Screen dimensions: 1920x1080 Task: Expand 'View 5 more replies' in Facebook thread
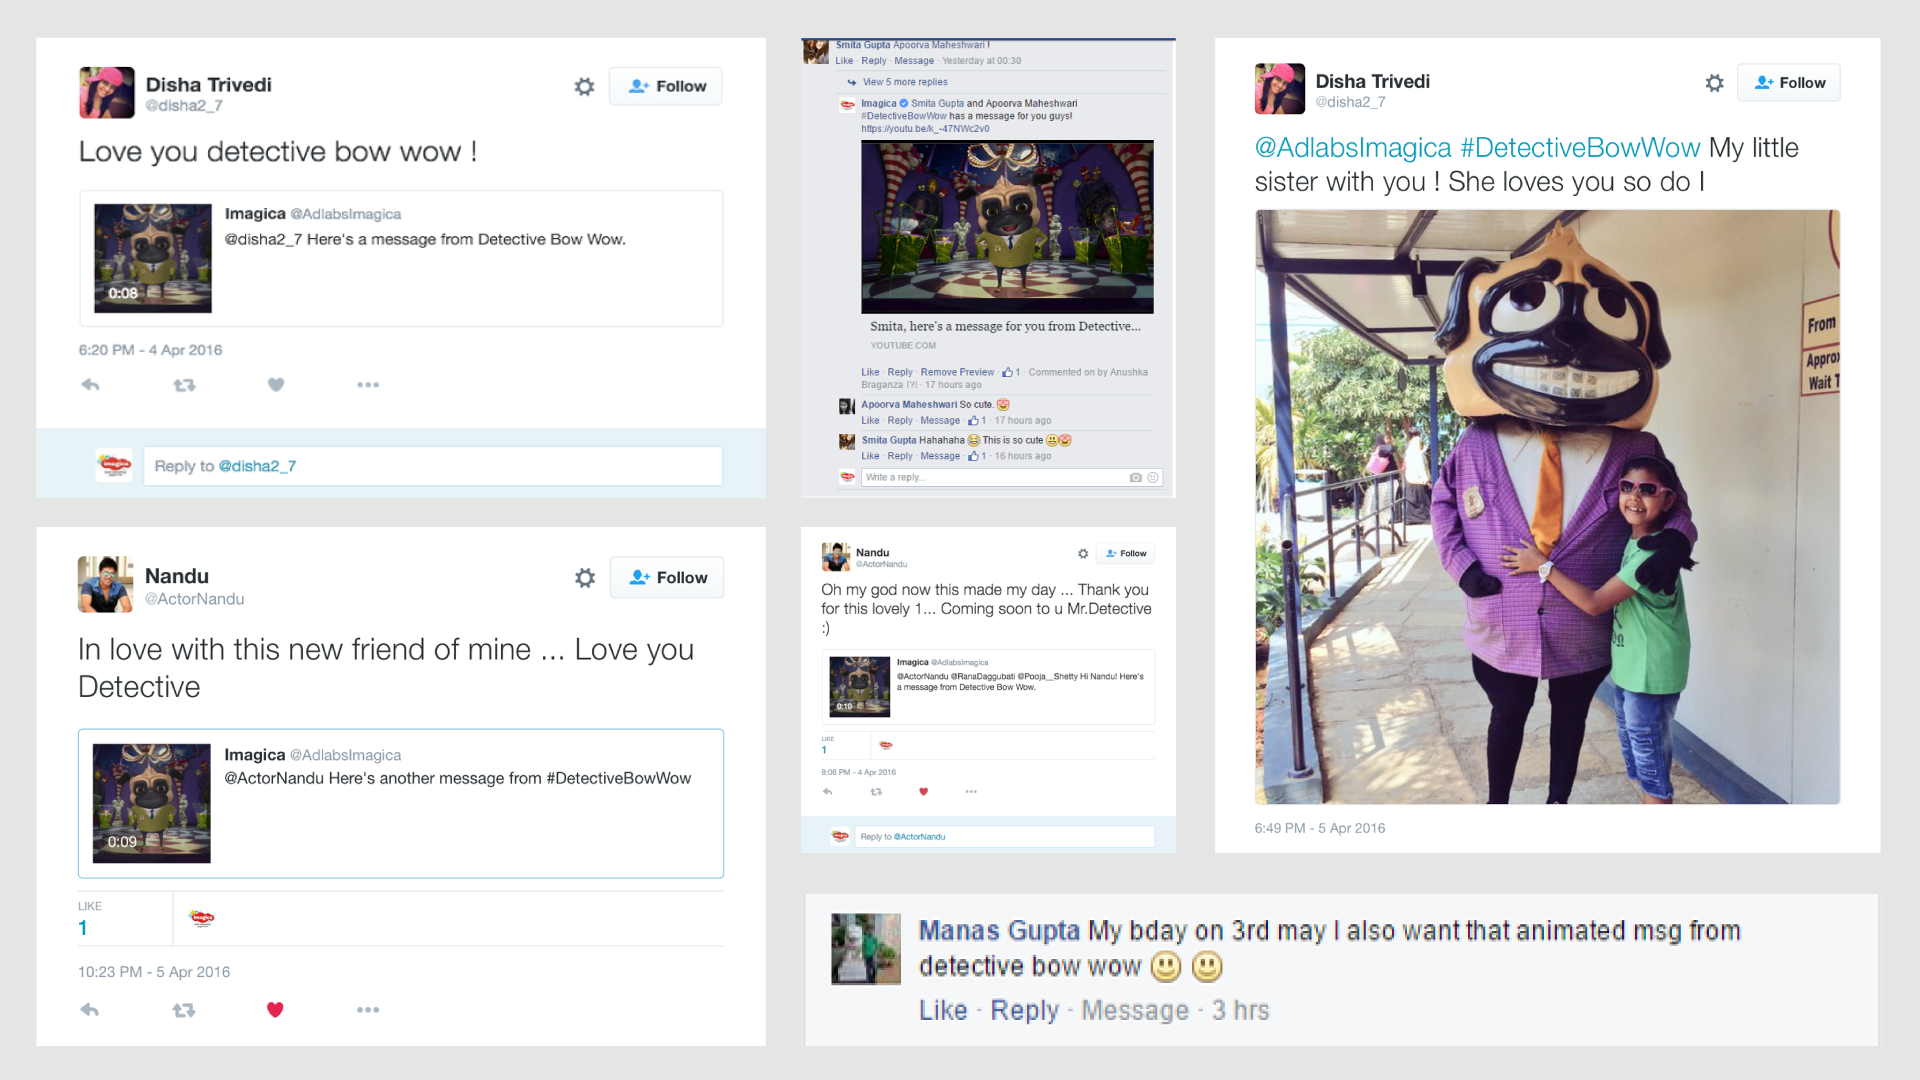(904, 82)
